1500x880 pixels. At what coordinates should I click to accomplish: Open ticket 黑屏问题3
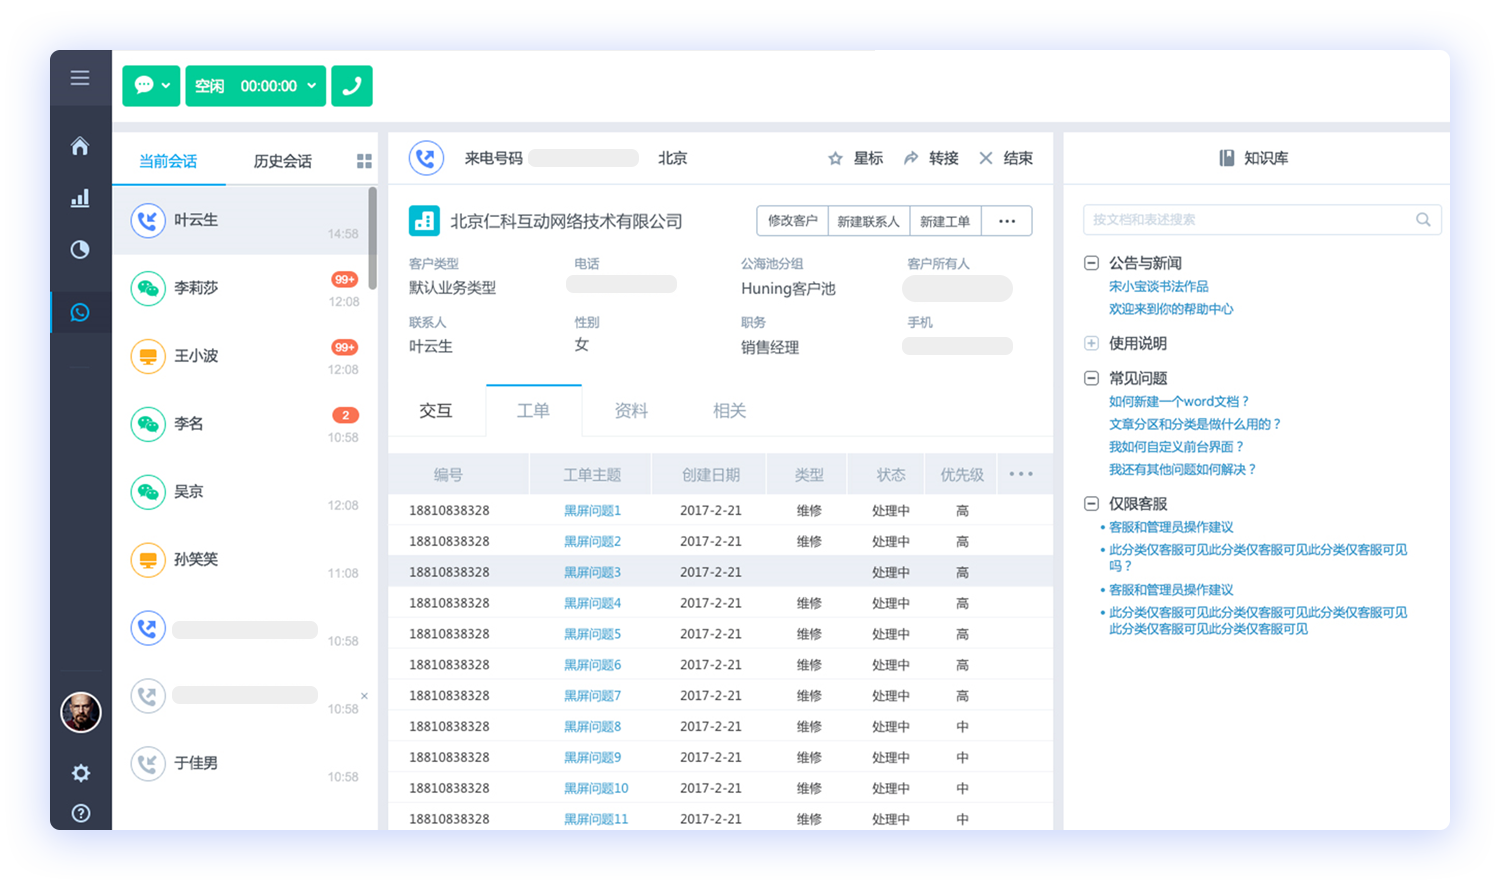[x=592, y=573]
